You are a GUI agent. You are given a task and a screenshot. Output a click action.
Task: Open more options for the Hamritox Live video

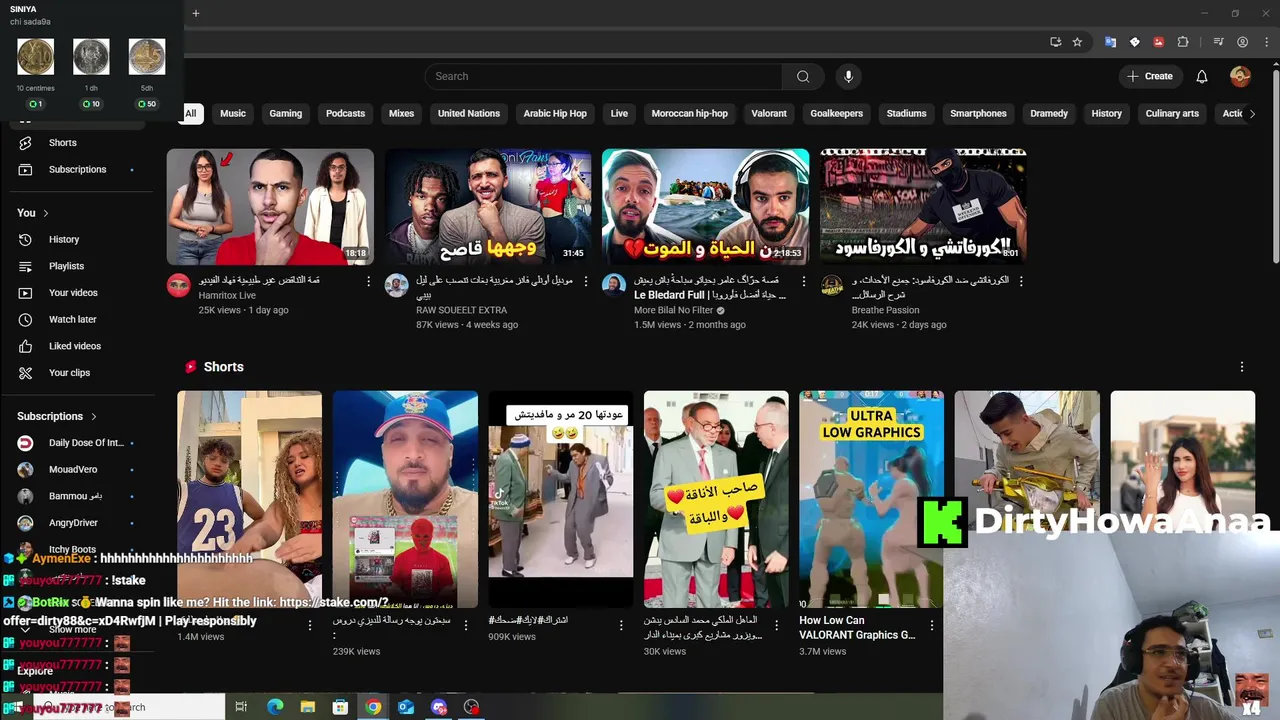[x=368, y=281]
